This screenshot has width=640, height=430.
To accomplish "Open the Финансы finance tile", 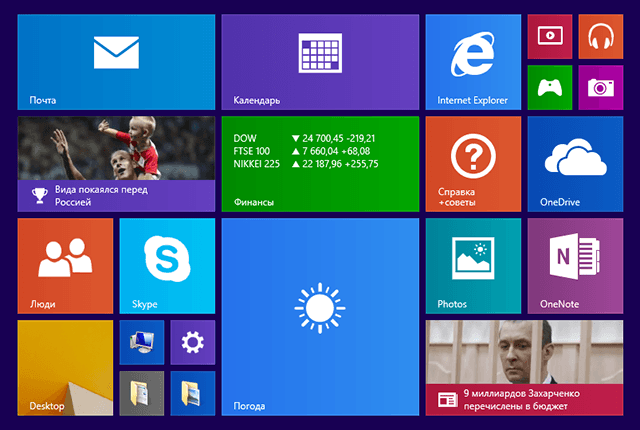I will coord(320,164).
